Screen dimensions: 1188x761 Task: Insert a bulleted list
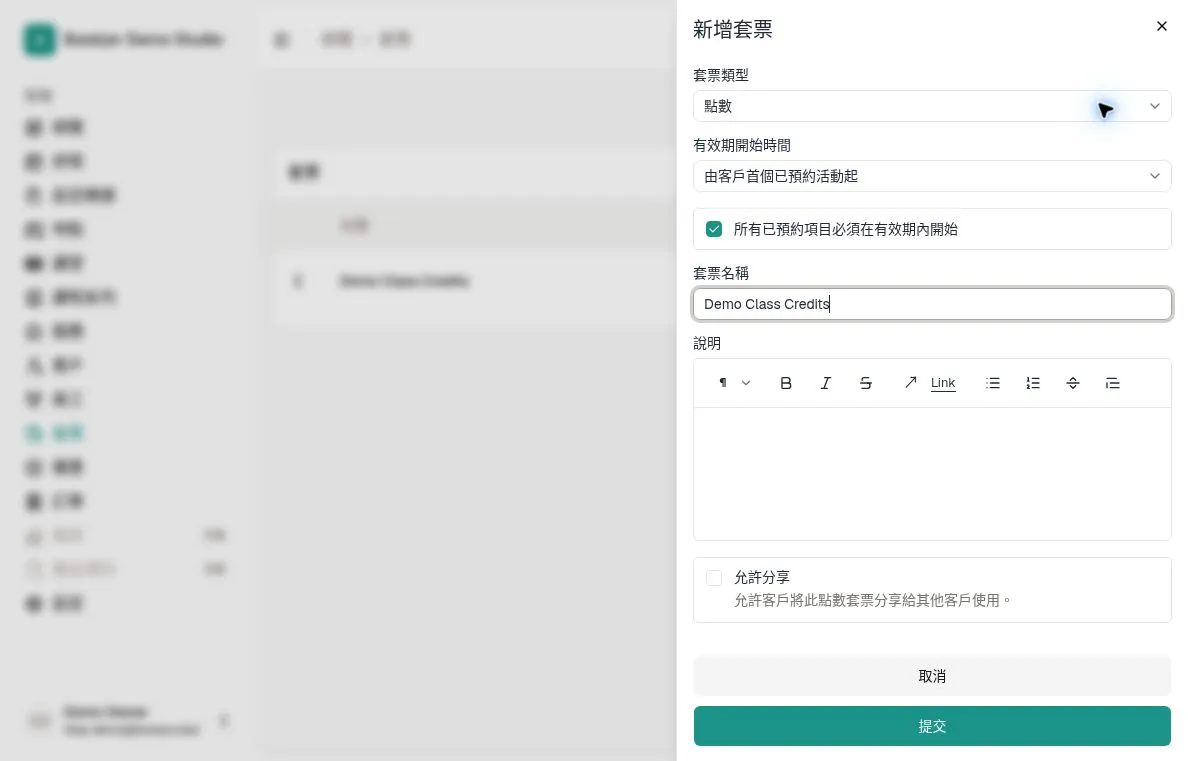(993, 383)
